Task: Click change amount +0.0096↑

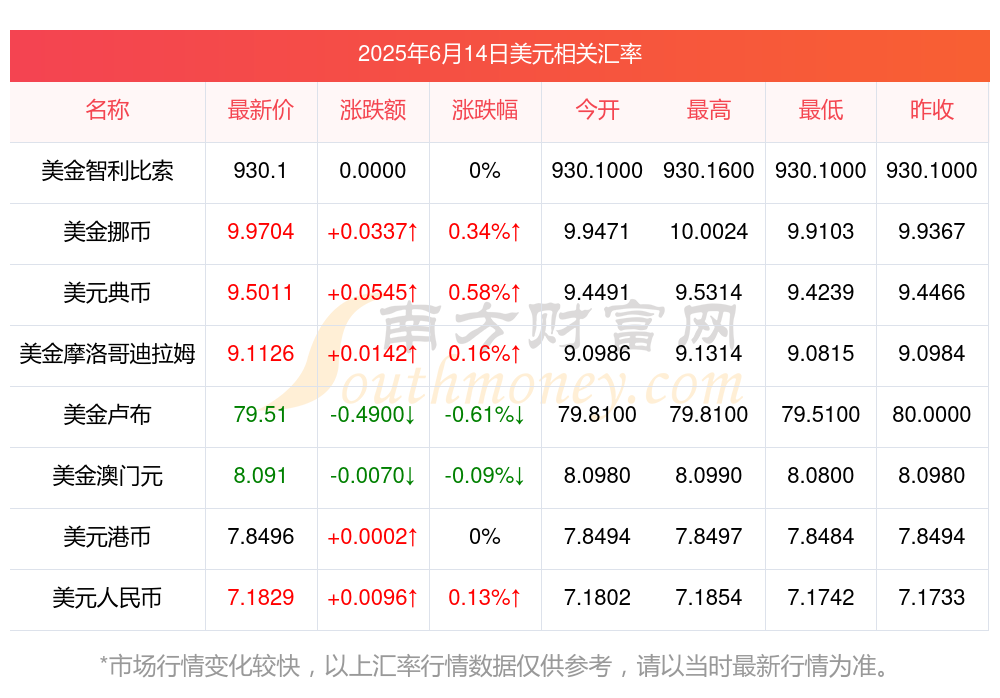Action: click(x=372, y=598)
